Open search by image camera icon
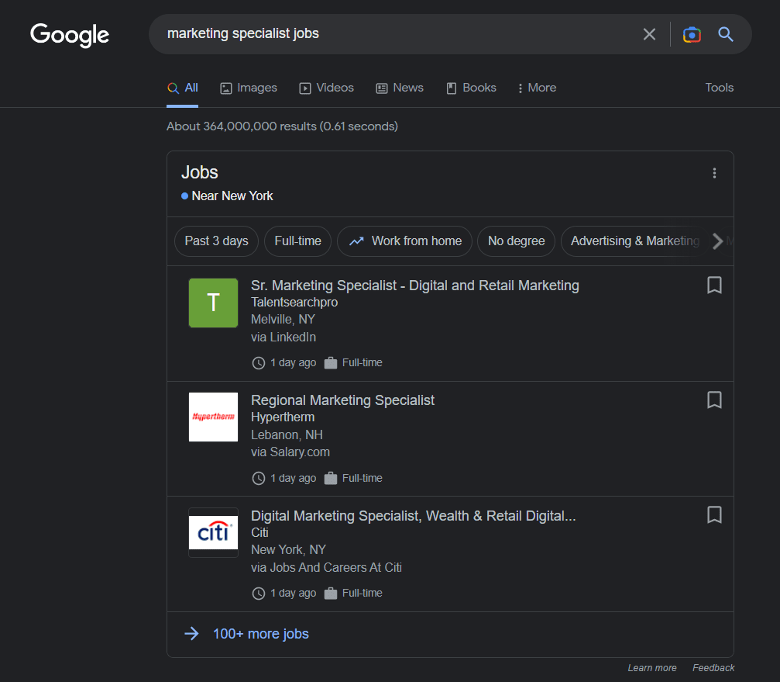Screen dimensions: 780x685 tap(691, 34)
